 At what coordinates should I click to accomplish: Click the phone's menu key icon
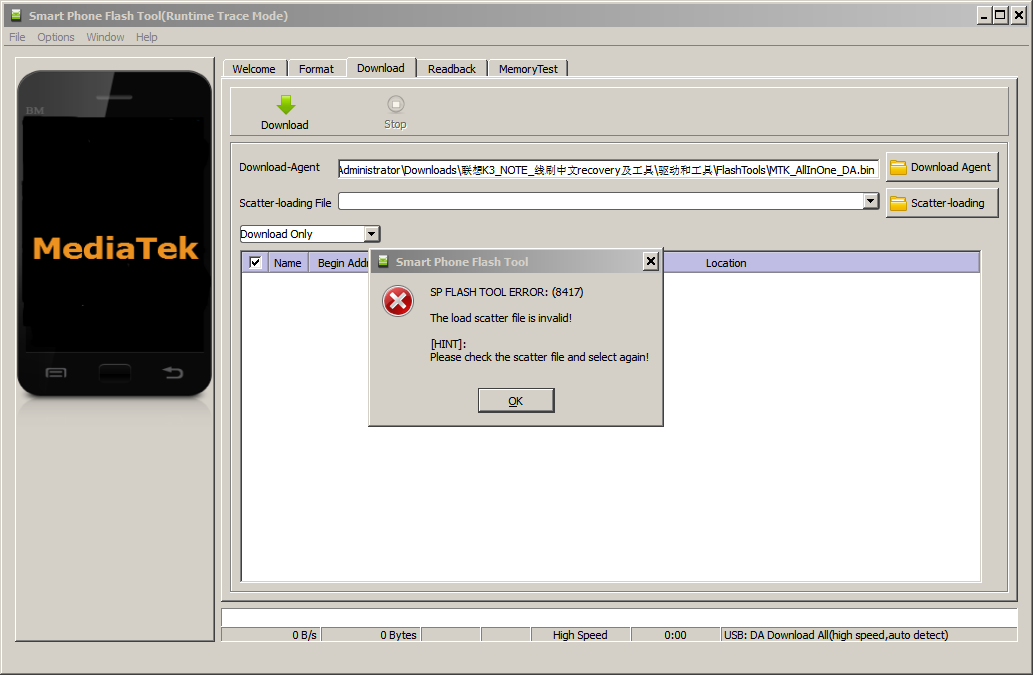(56, 373)
